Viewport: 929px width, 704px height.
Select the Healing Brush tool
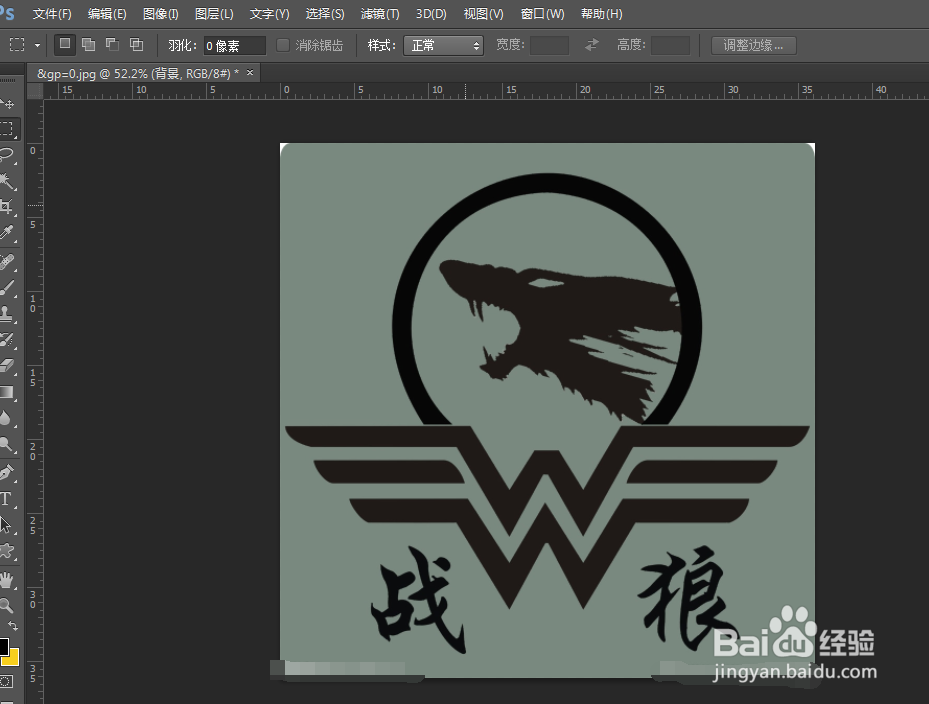click(8, 262)
